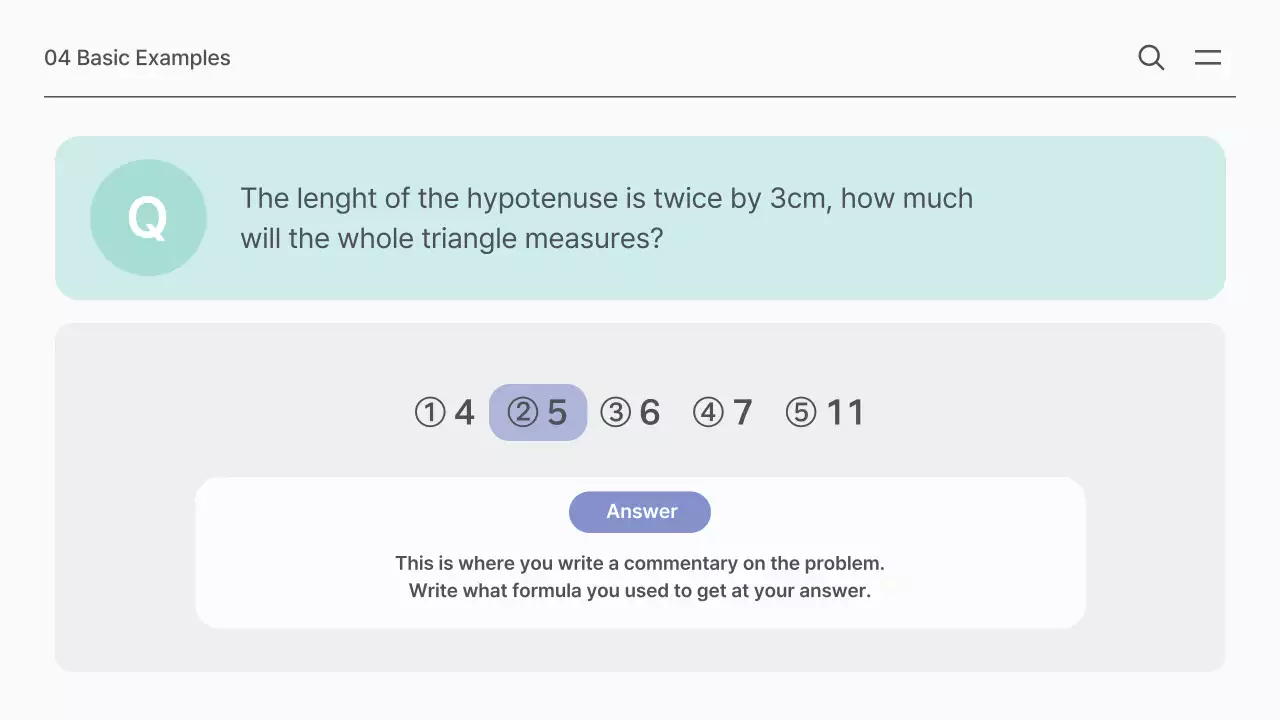The width and height of the screenshot is (1280, 720).
Task: Click "will the whole triangle measures?" text
Action: (x=451, y=238)
